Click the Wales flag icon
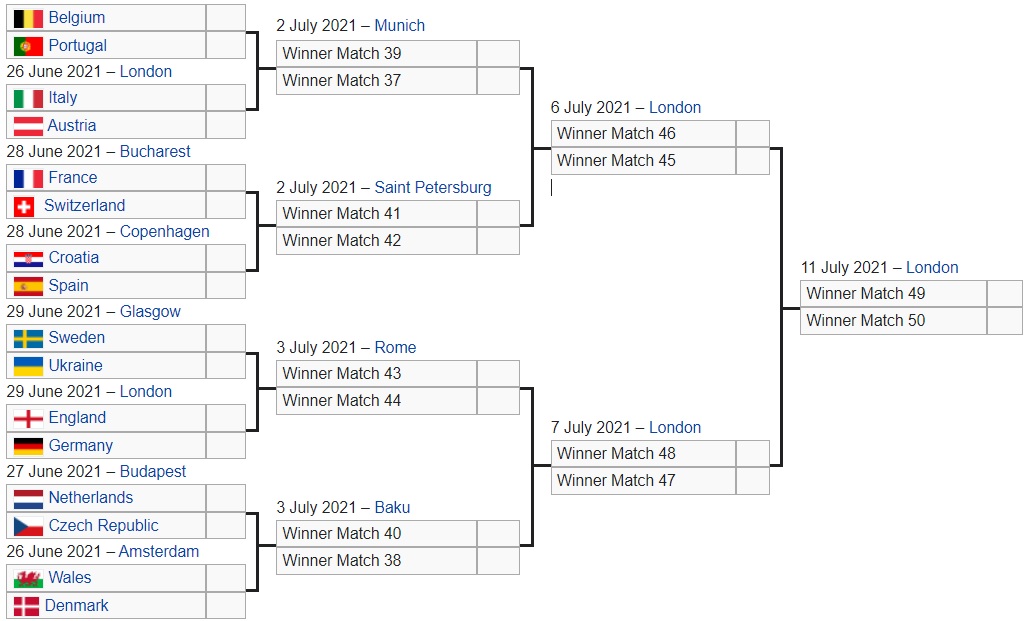 tap(28, 578)
